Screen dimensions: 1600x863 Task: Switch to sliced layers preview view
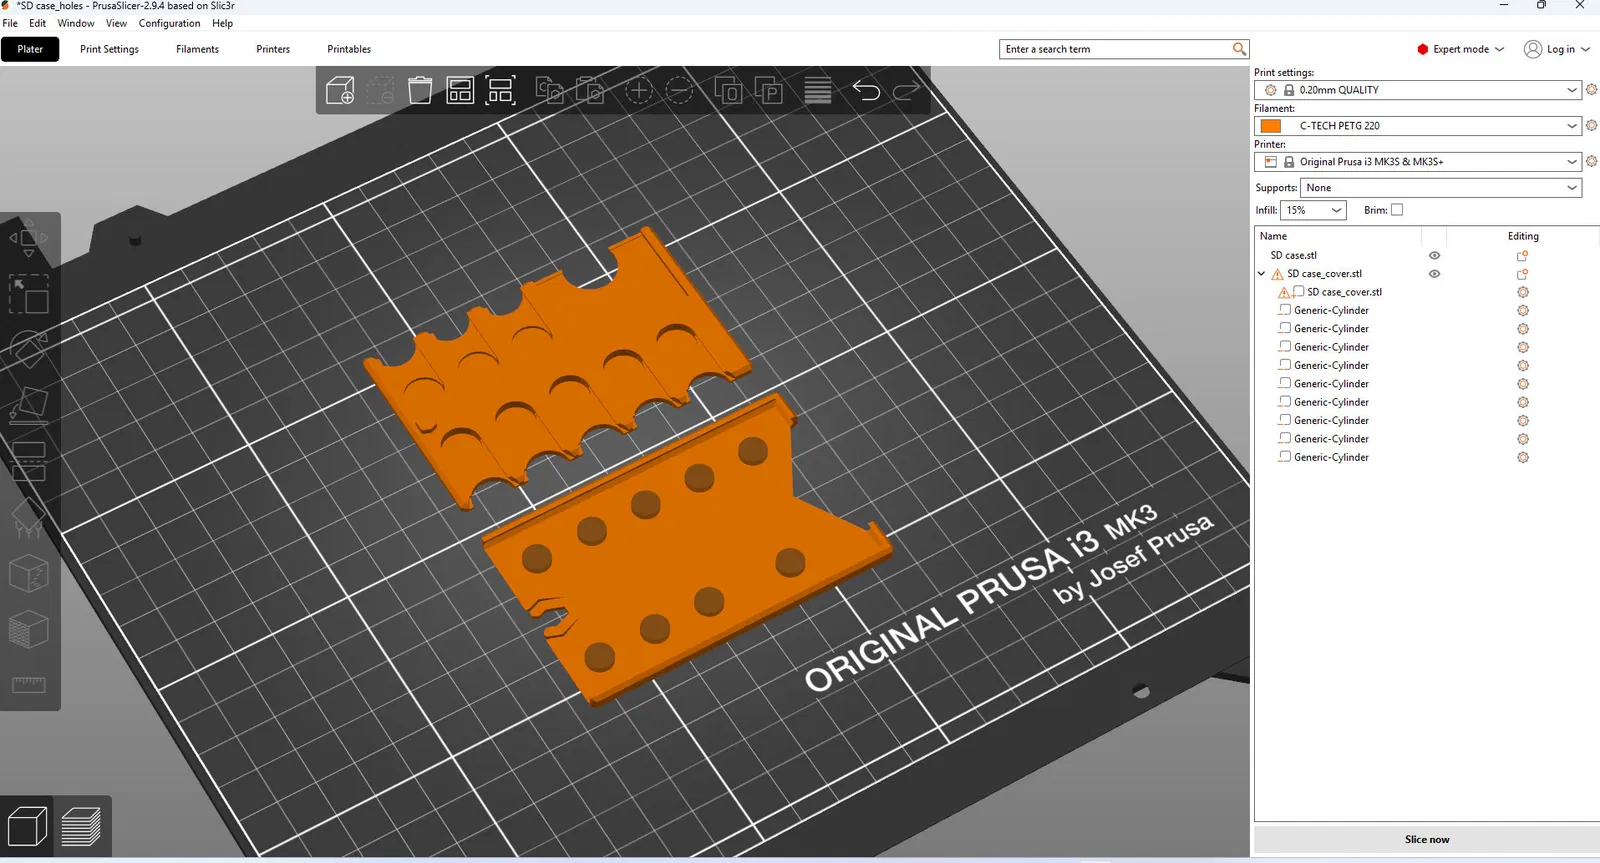81,827
